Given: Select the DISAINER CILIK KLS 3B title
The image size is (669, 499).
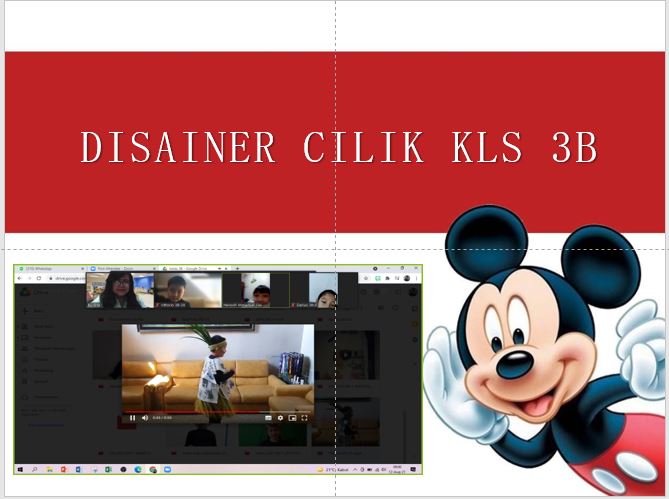Looking at the screenshot, I should [339, 147].
